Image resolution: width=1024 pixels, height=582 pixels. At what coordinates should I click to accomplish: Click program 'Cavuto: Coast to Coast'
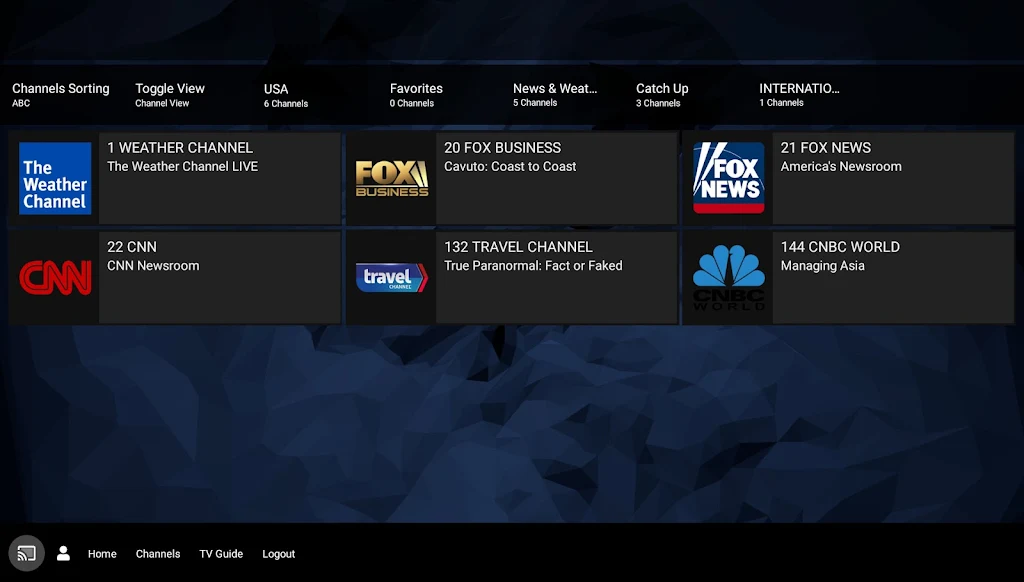[x=510, y=167]
